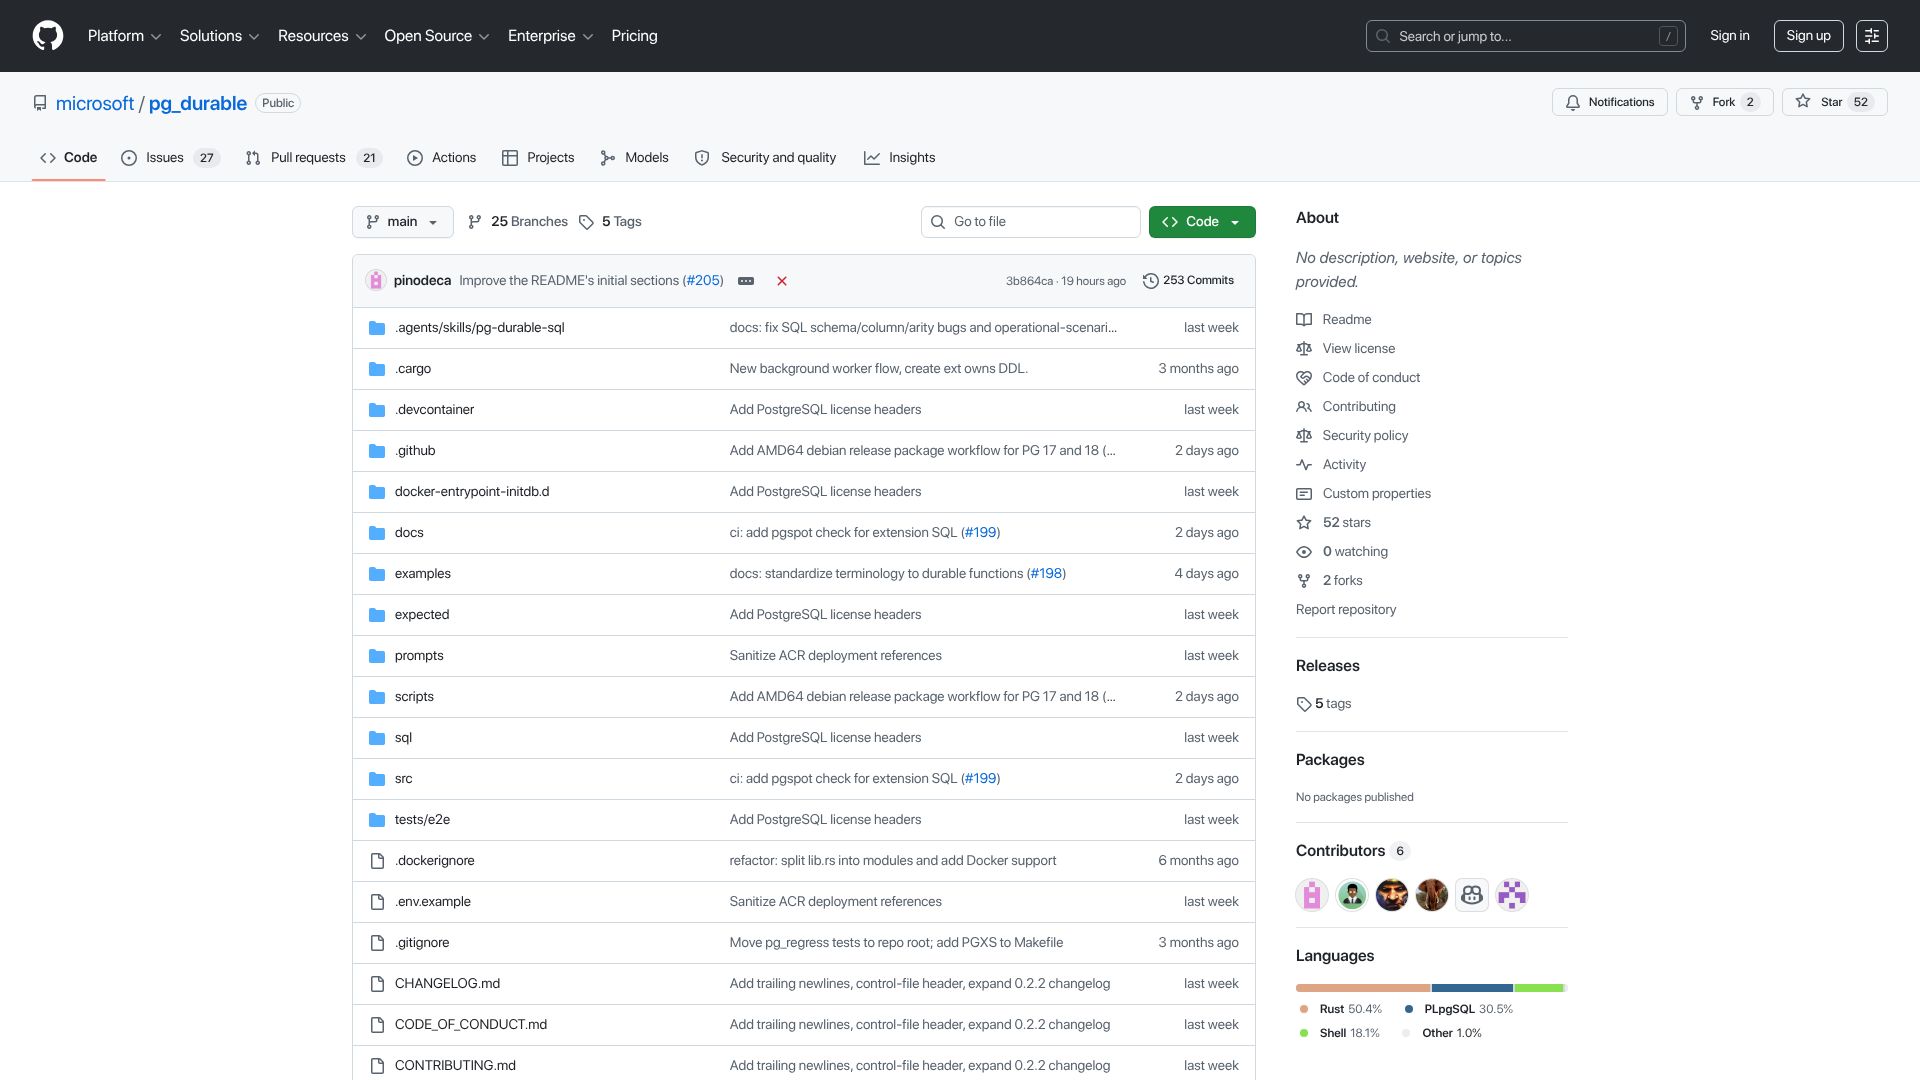This screenshot has height=1080, width=1920.
Task: Open the 5 tags release link
Action: [1324, 704]
